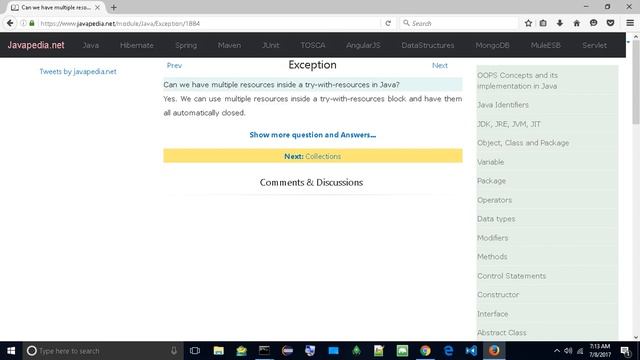Open File Explorer from taskbar

218,351
